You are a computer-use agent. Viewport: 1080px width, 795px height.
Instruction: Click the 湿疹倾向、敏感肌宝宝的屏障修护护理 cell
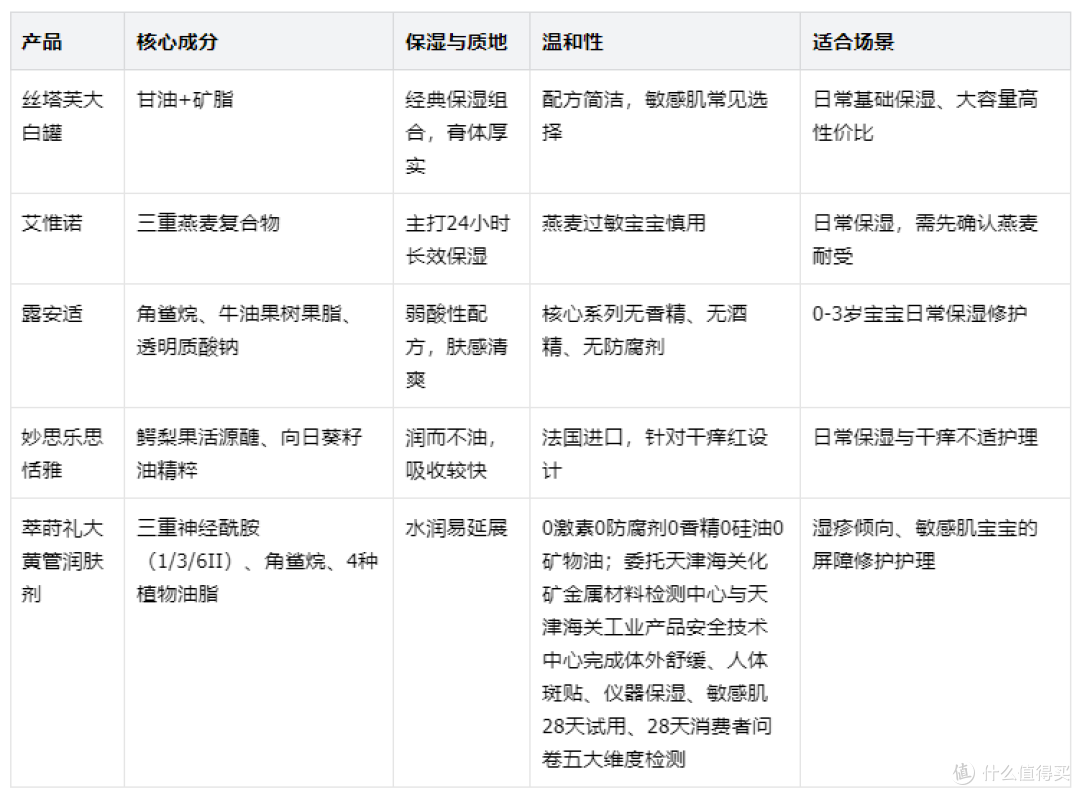point(935,642)
